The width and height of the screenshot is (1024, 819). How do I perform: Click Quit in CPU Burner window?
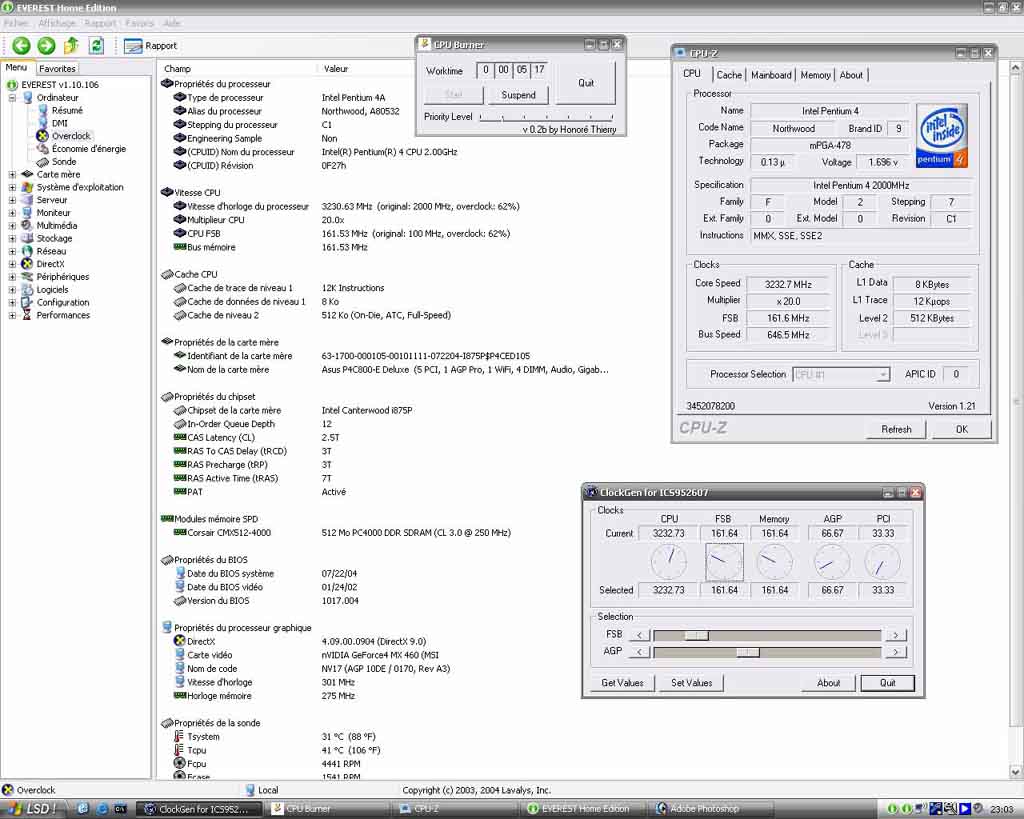click(x=586, y=83)
